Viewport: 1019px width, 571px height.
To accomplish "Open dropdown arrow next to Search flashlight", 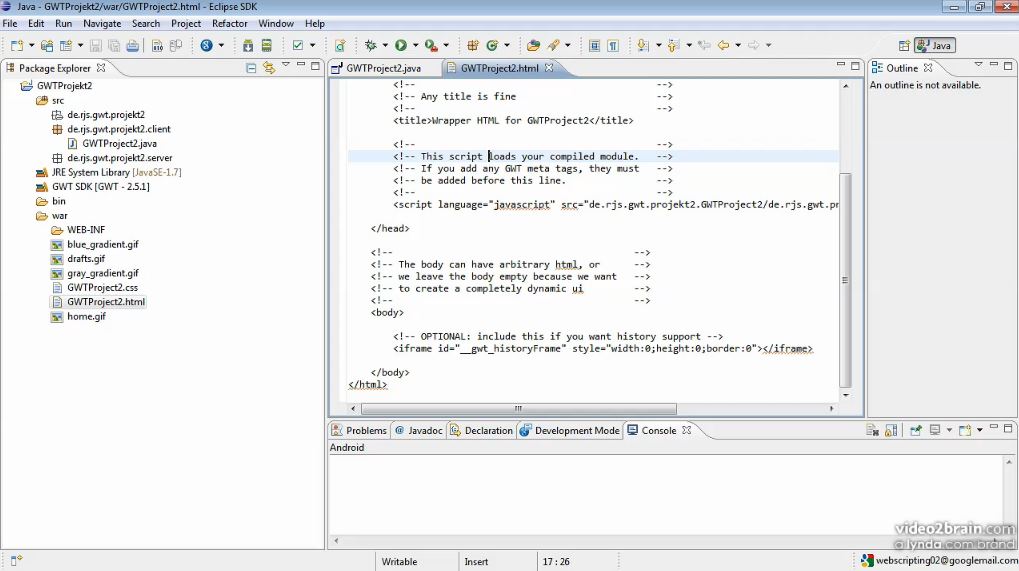I will tap(567, 45).
